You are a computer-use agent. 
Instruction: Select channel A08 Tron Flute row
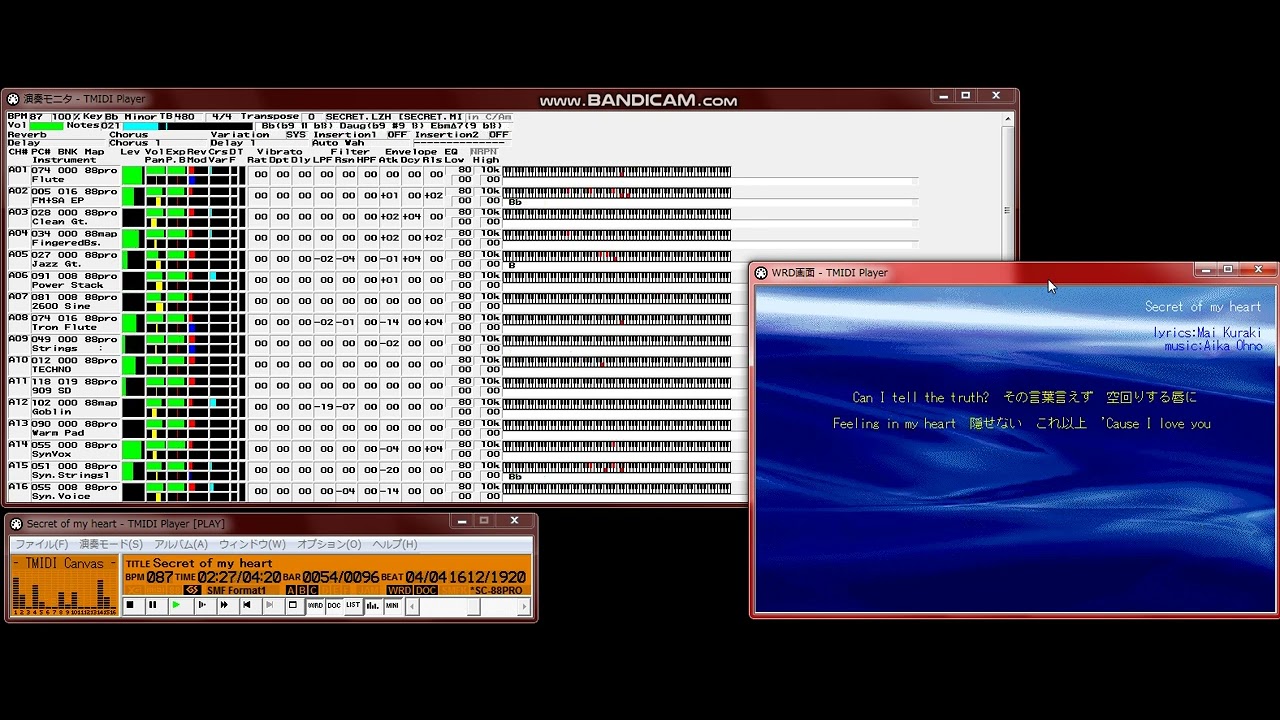pos(369,322)
